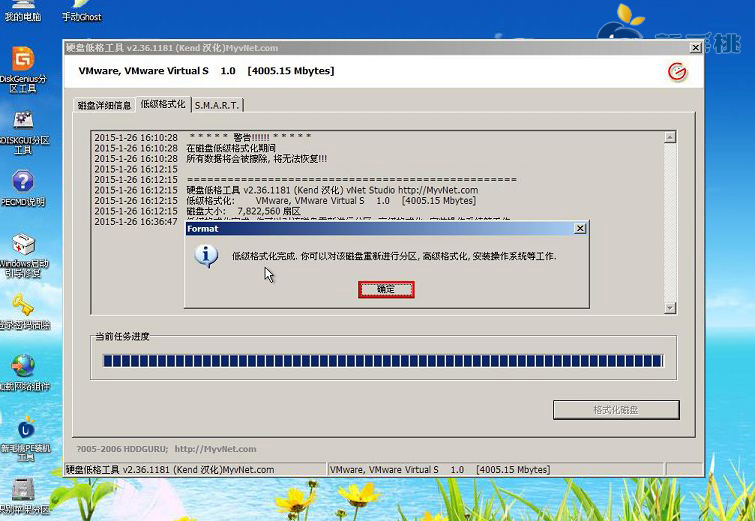
Task: Open the 我的电脑 desktop icon
Action: tap(23, 12)
